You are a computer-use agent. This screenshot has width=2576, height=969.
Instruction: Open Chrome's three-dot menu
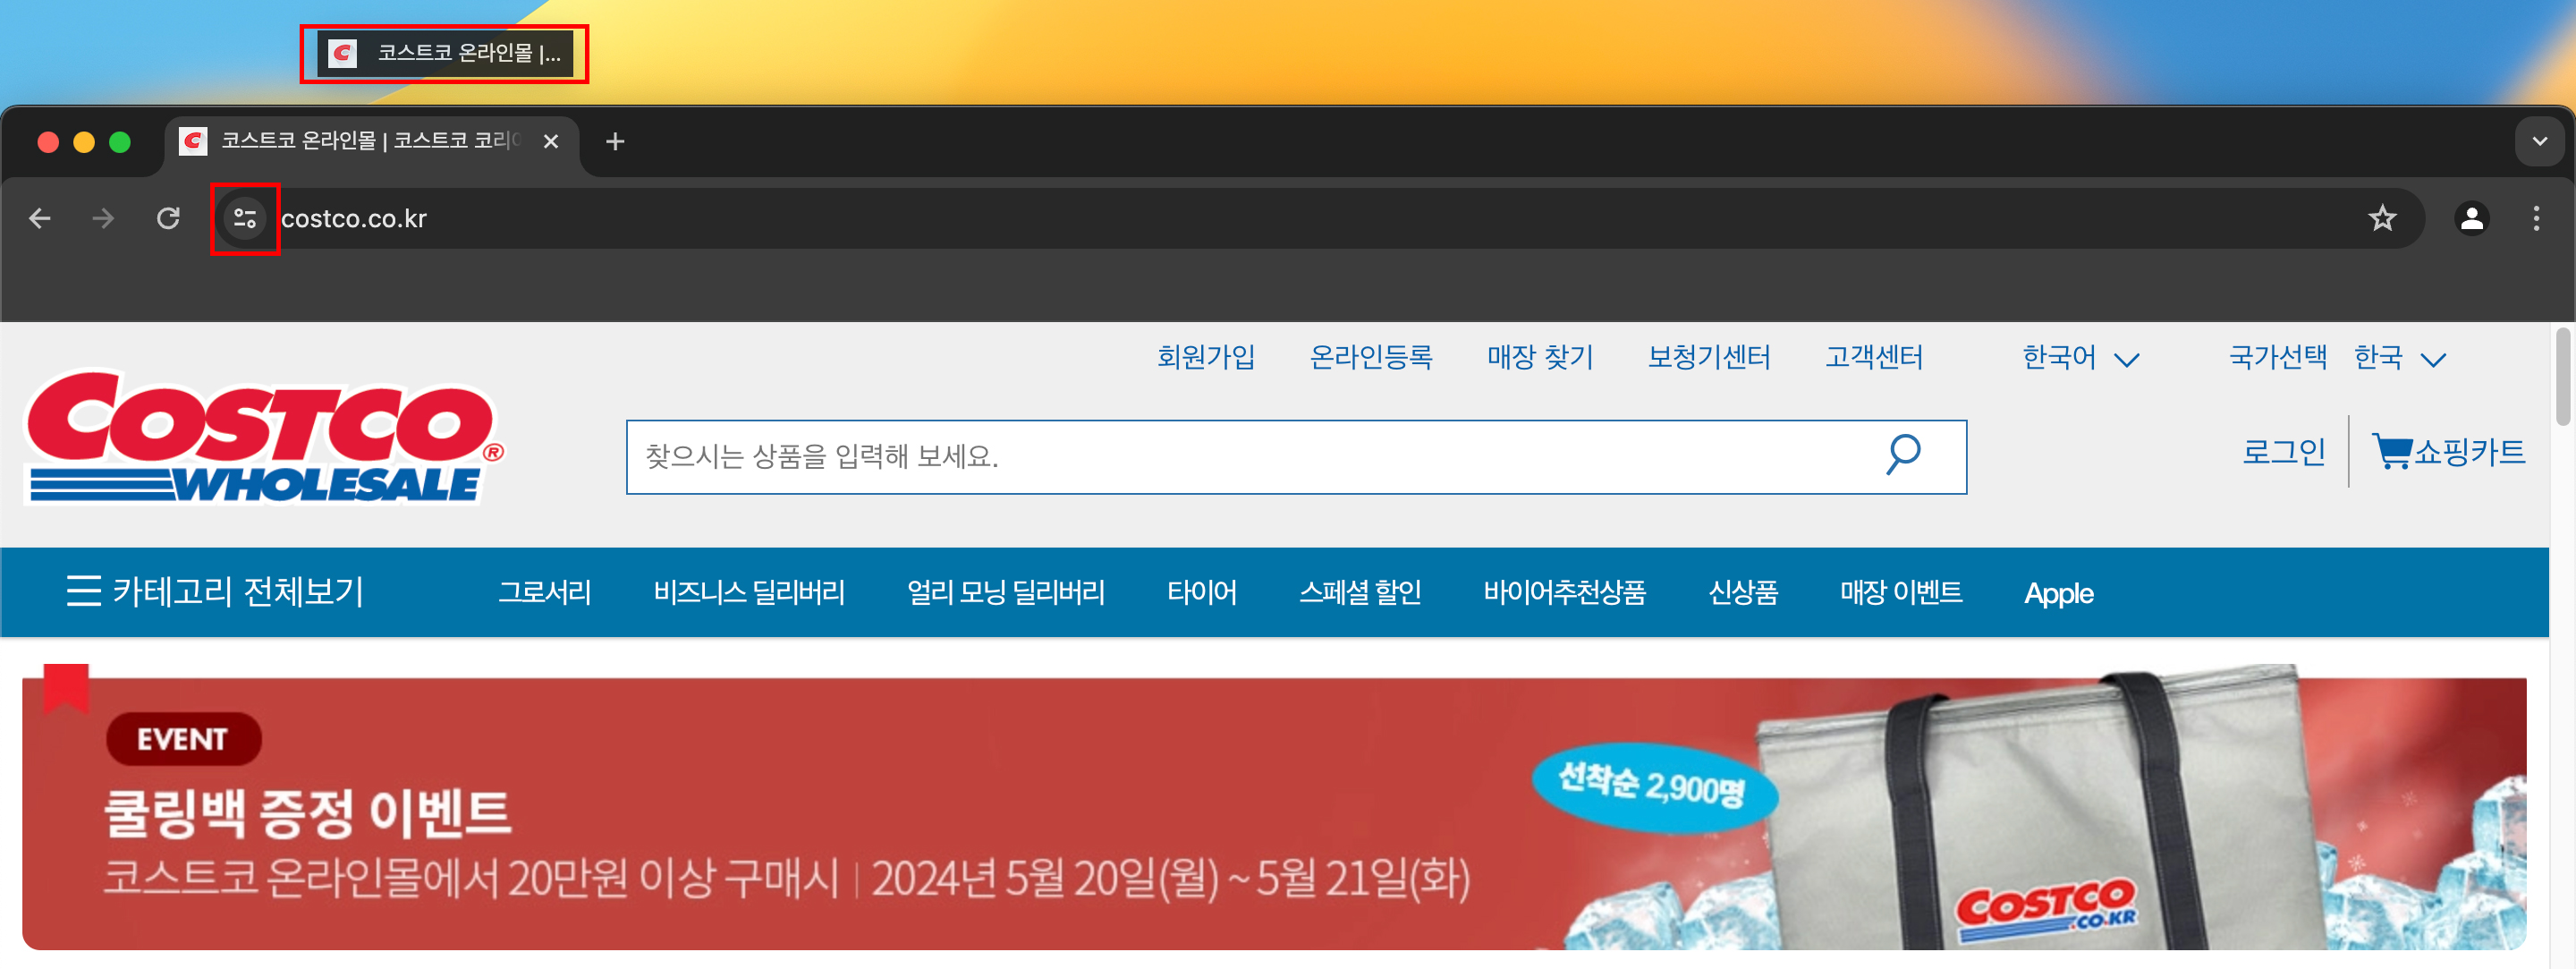coord(2535,218)
